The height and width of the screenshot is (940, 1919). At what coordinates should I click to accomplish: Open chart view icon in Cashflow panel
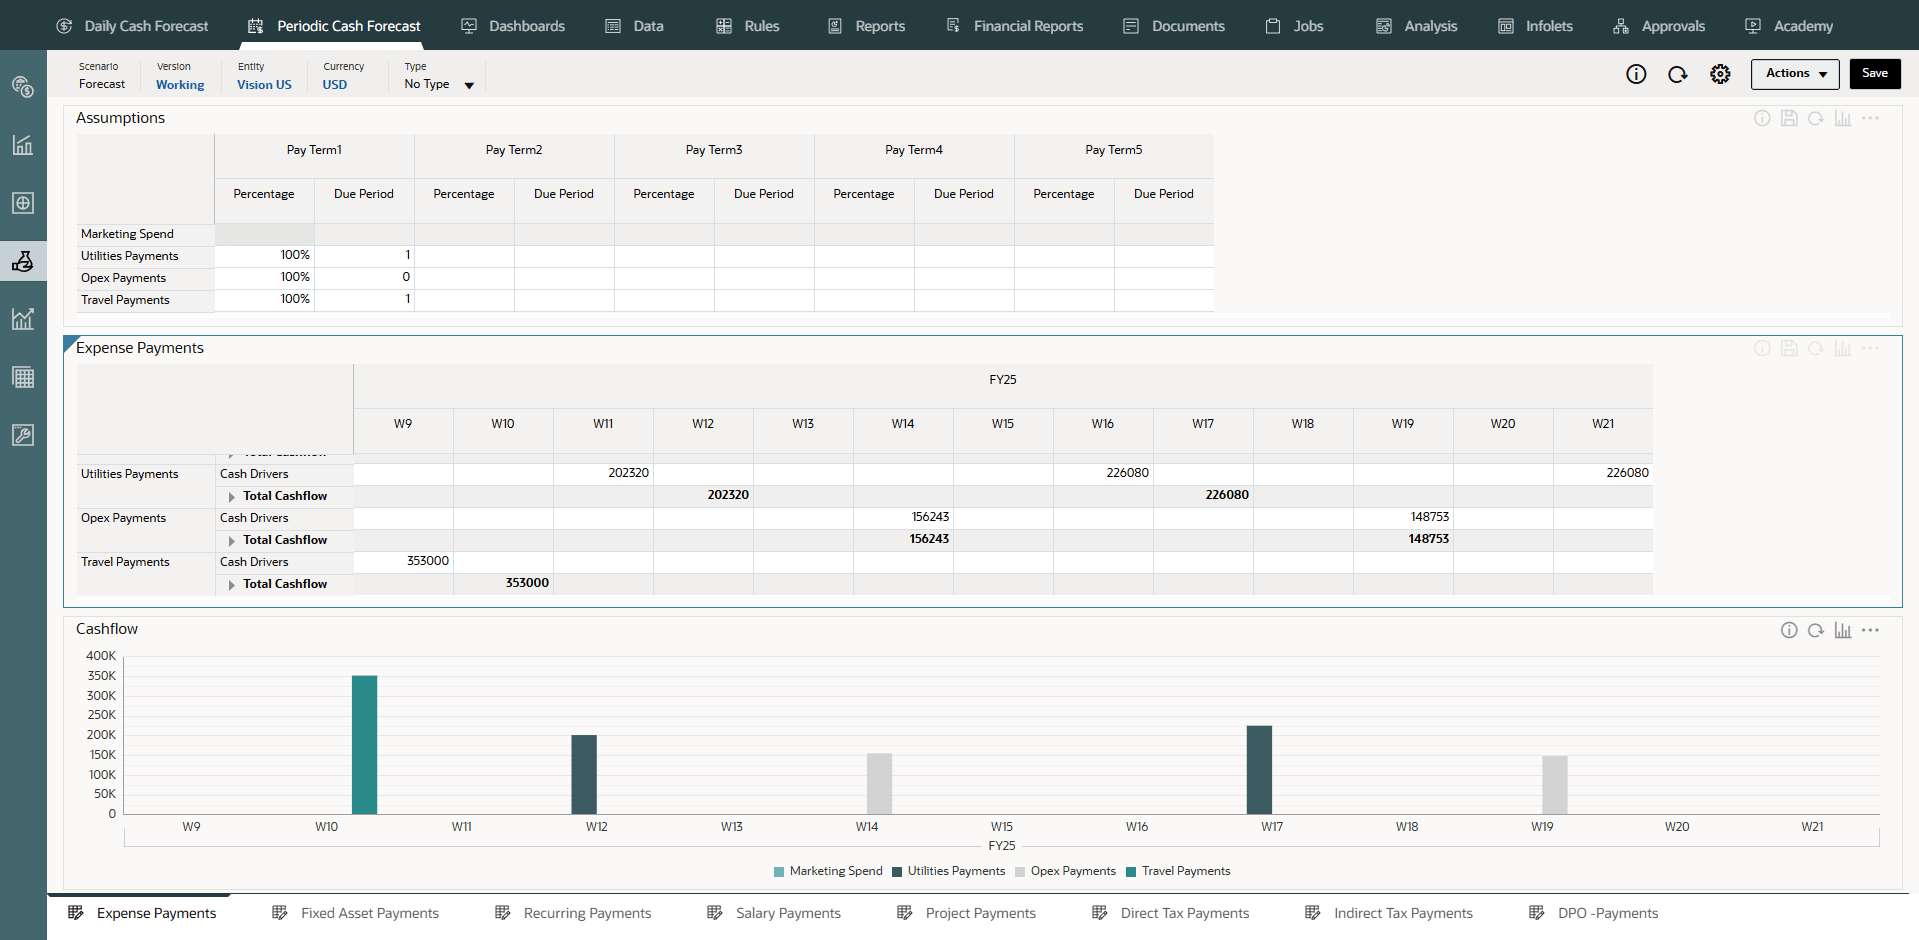point(1843,630)
